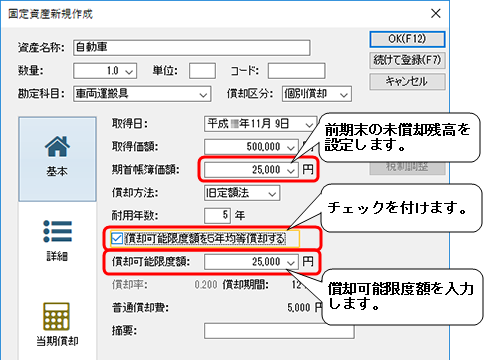Click the 資産名称 text field

tap(192, 48)
